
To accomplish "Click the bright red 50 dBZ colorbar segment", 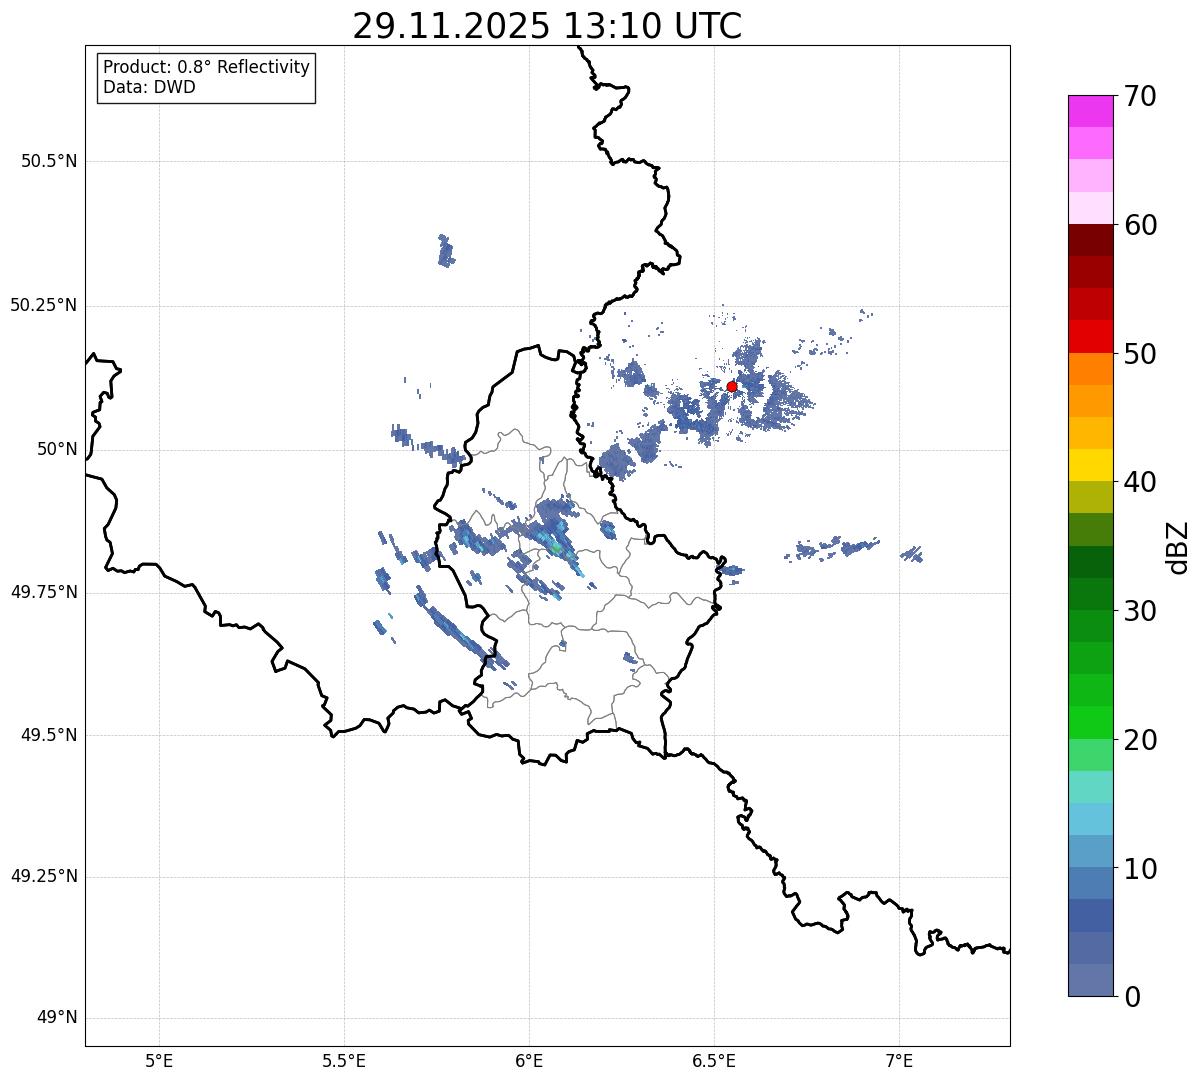I will (x=1090, y=337).
